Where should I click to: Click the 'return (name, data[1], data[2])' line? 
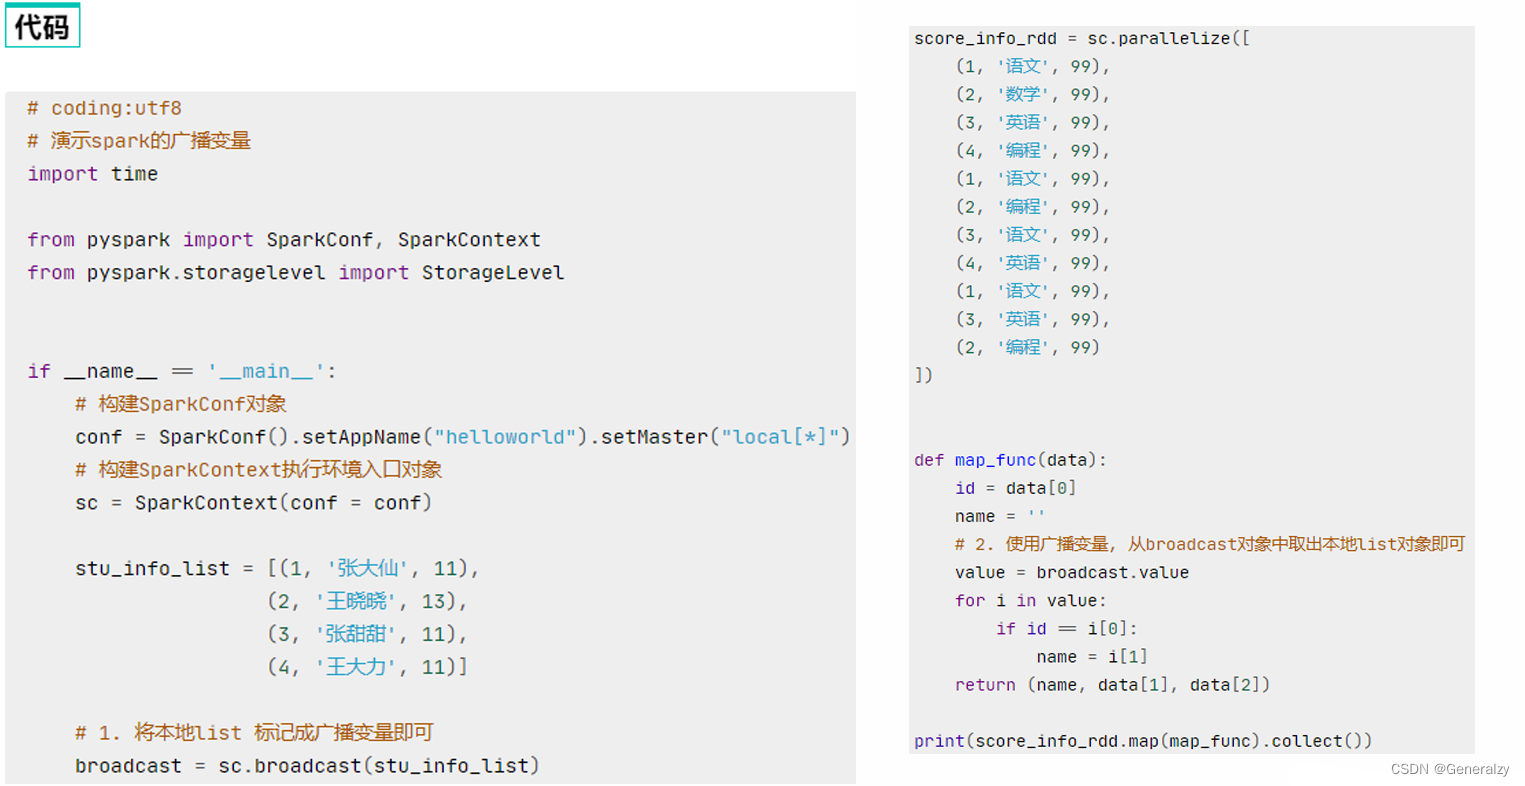point(1113,685)
